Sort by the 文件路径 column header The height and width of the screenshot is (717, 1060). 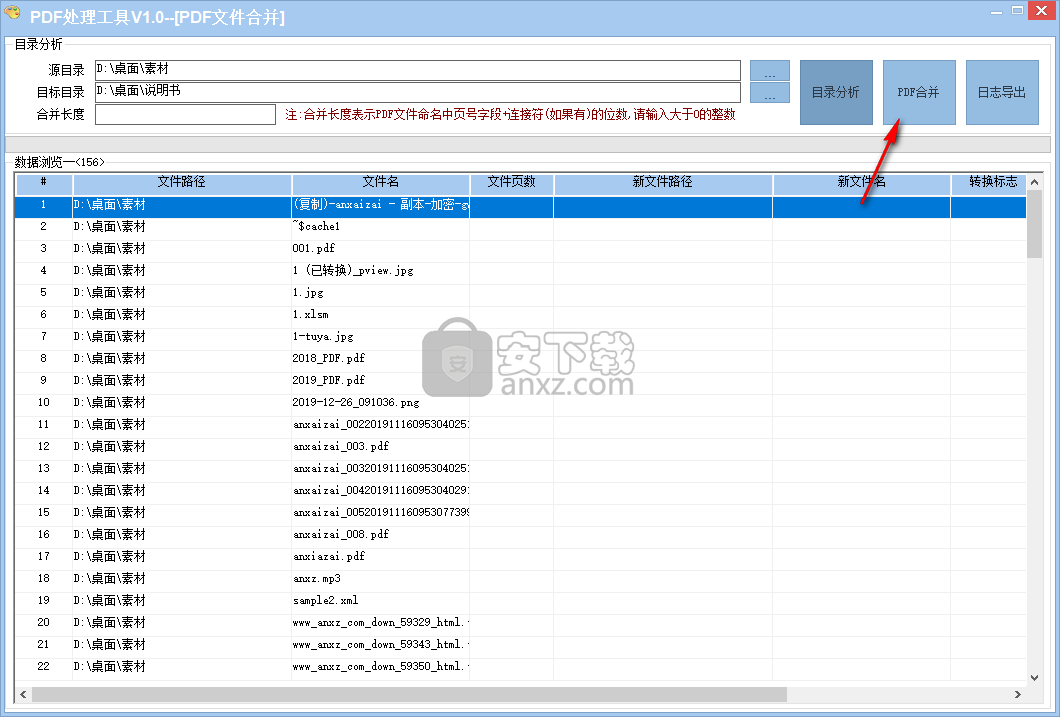[x=182, y=182]
